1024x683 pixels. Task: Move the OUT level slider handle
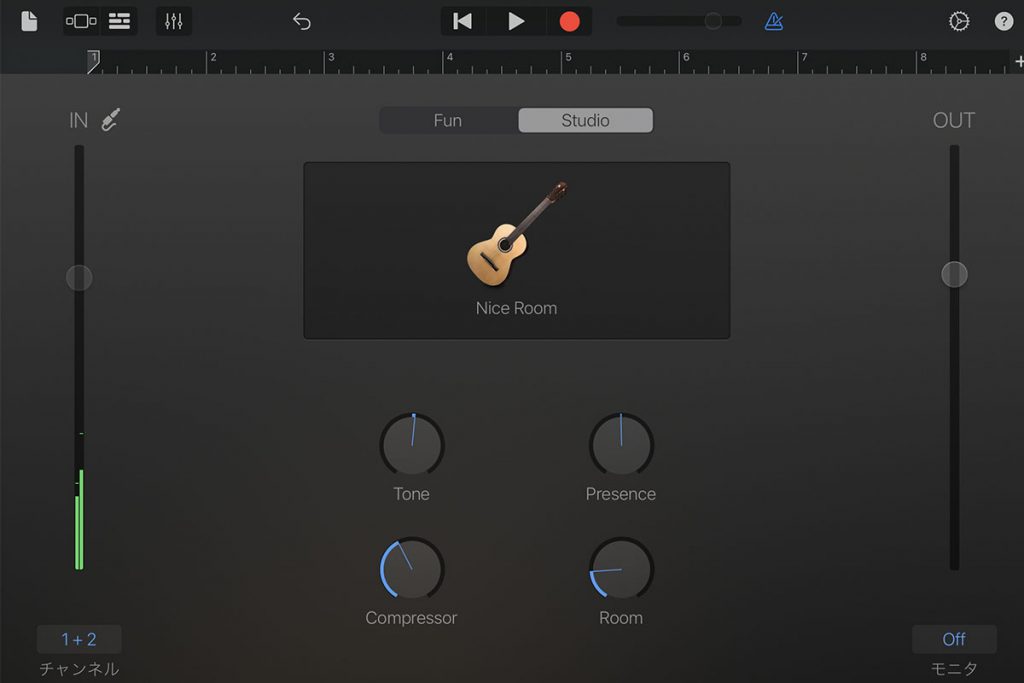click(x=954, y=274)
